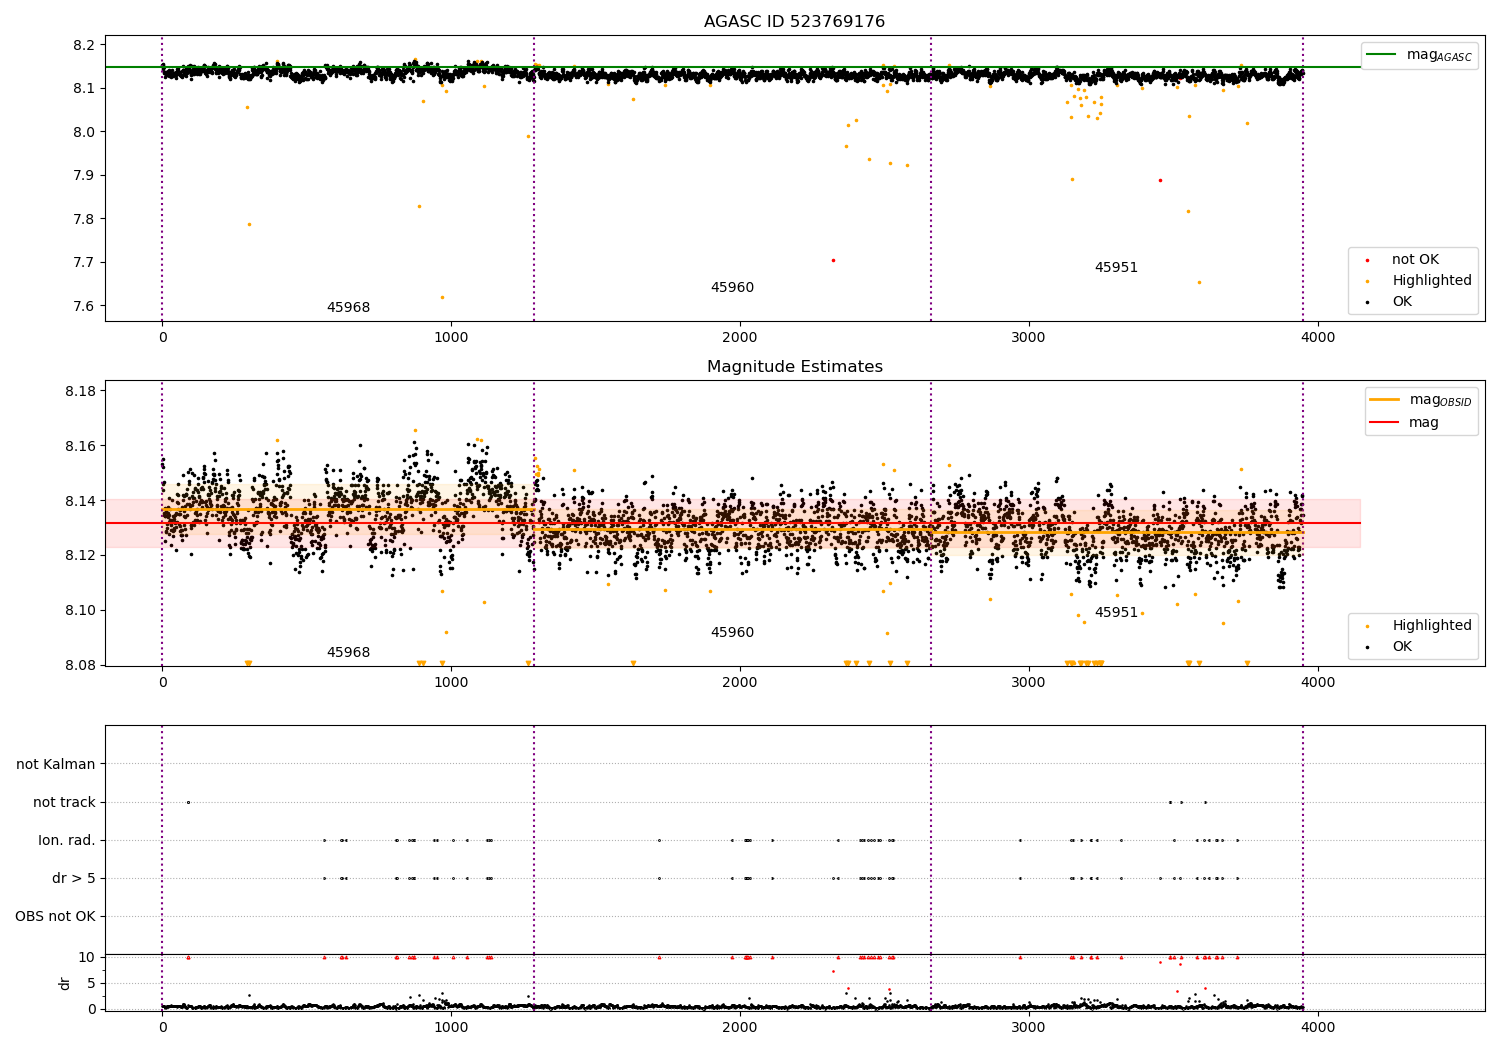Image resolution: width=1500 pixels, height=1050 pixels.
Task: Click the red 'not OK' legend marker
Action: click(x=1367, y=260)
